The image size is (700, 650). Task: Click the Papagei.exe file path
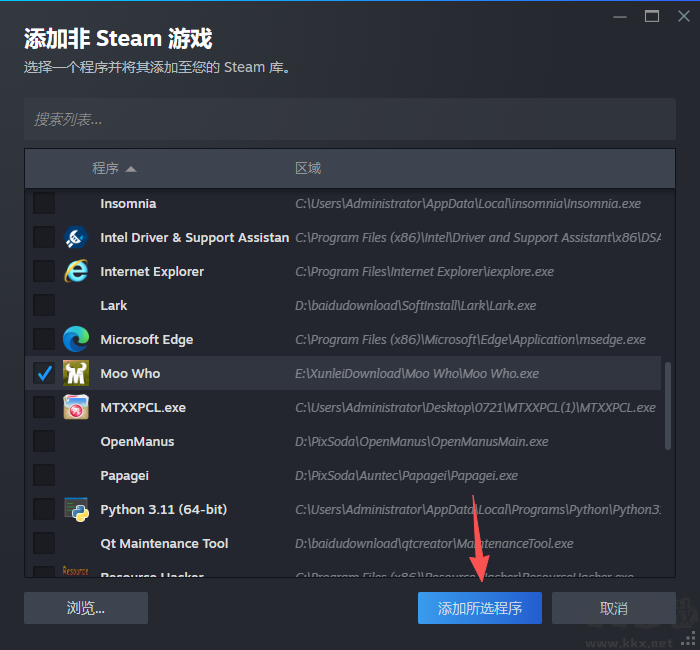click(407, 476)
